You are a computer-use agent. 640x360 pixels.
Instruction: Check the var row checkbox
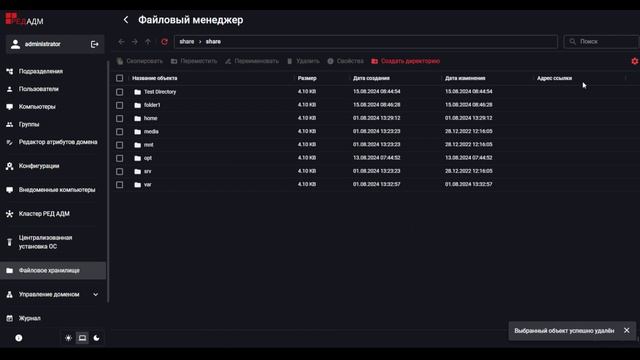pyautogui.click(x=120, y=185)
